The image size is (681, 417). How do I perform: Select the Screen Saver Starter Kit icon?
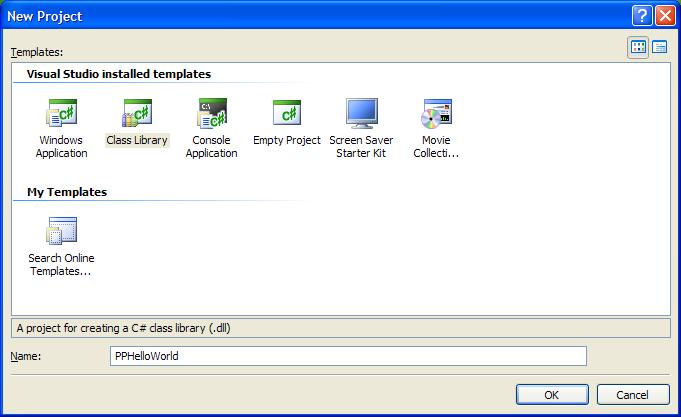362,113
